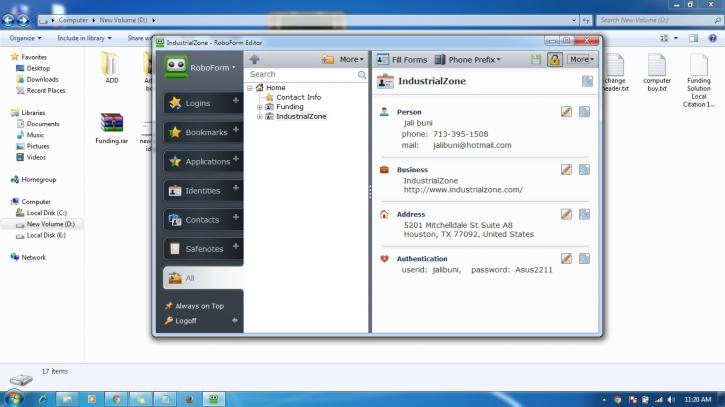Viewport: 725px width, 407px height.
Task: Click phone number 713-395-1508
Action: [461, 134]
